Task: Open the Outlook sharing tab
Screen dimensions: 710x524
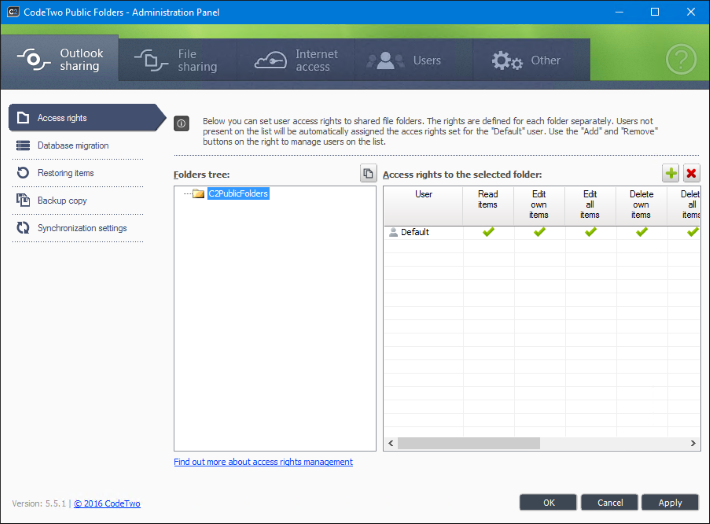Action: click(60, 60)
